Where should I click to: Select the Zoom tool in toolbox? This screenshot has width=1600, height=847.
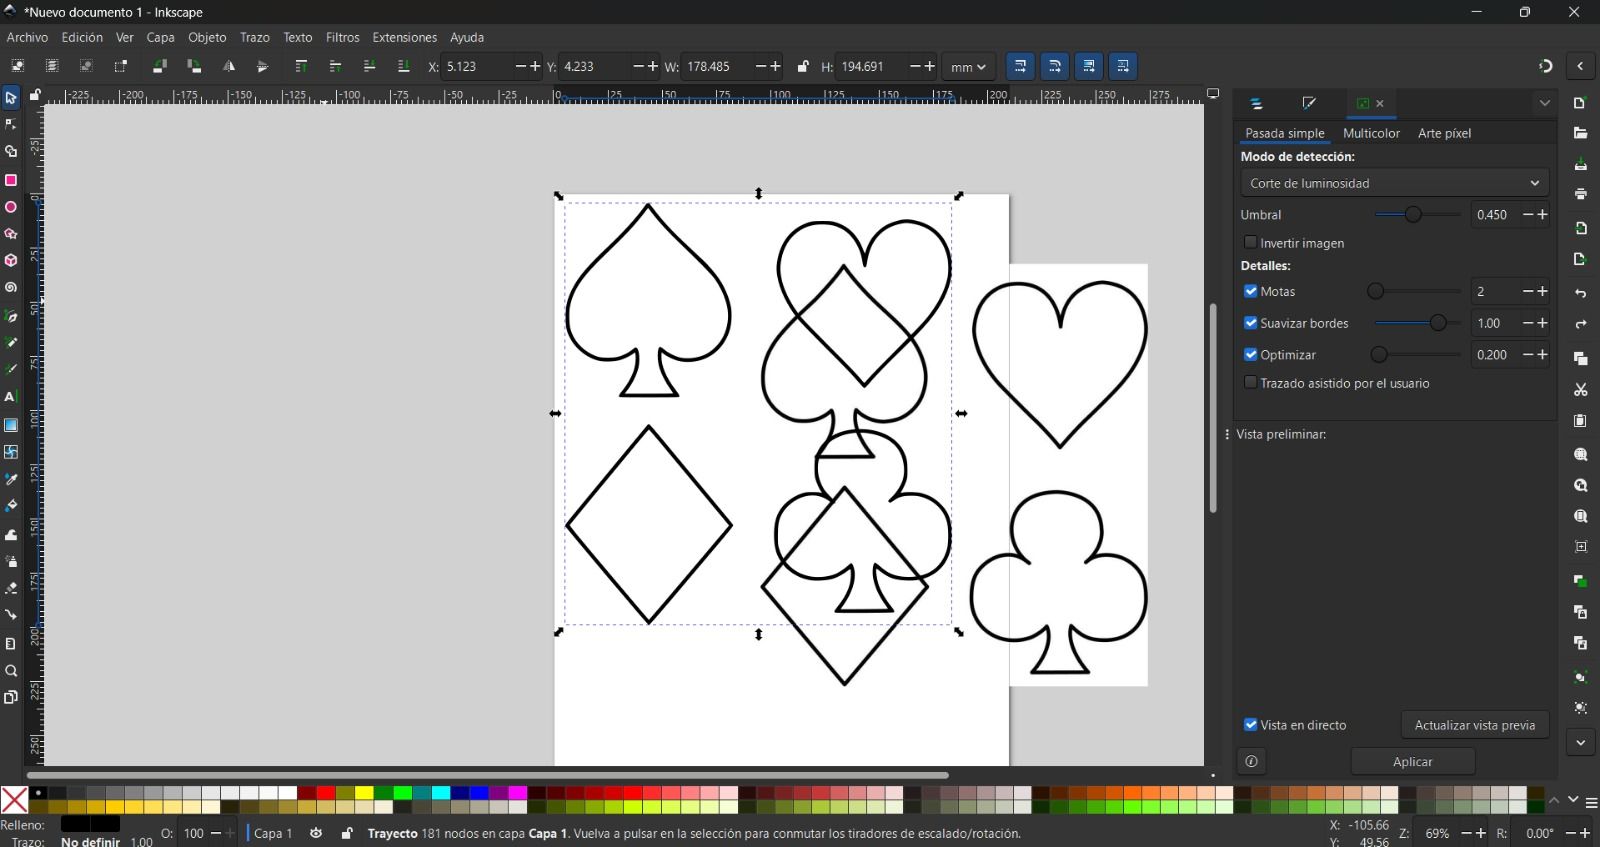pos(11,671)
